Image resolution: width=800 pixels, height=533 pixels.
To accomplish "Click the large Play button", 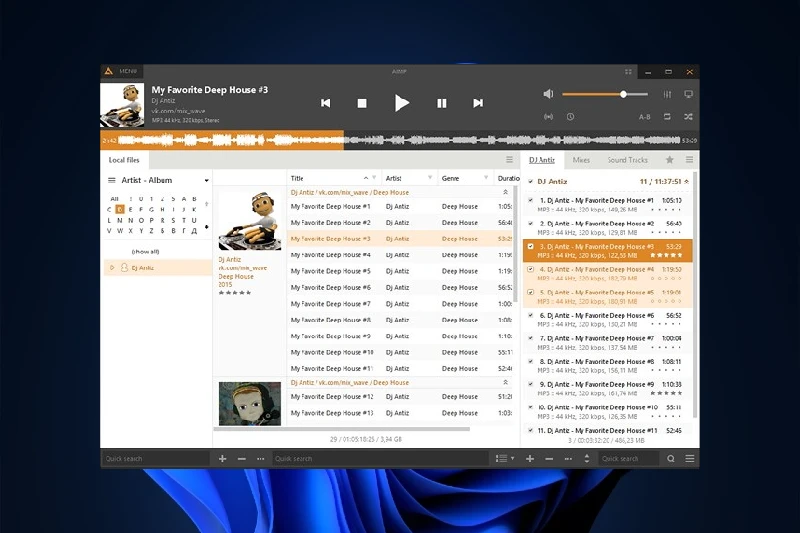I will (x=402, y=103).
